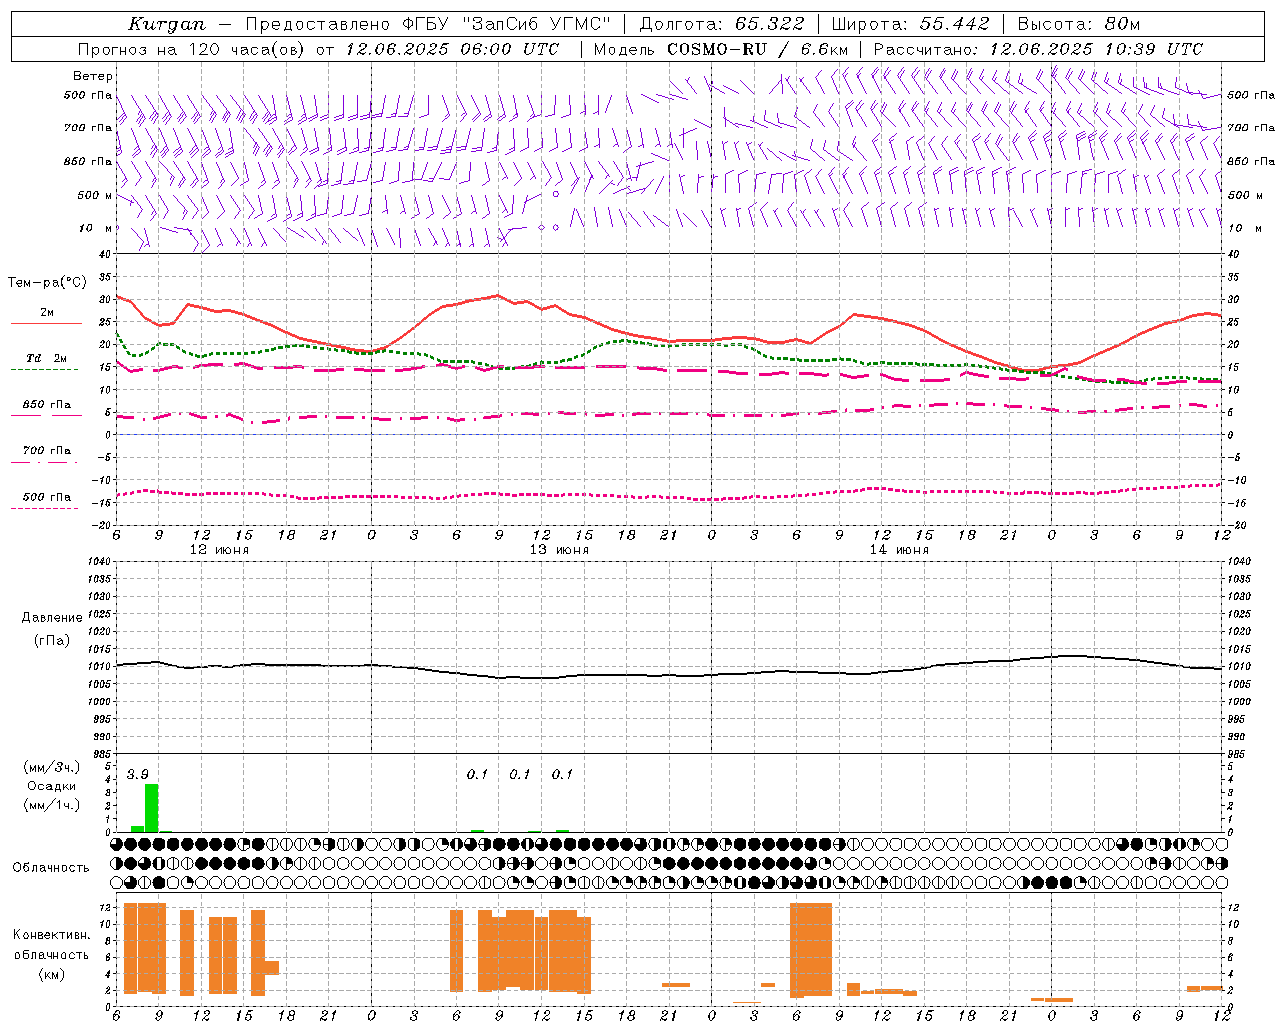Click the station name "Kurgan" in the header
The width and height of the screenshot is (1280, 1024).
167,24
